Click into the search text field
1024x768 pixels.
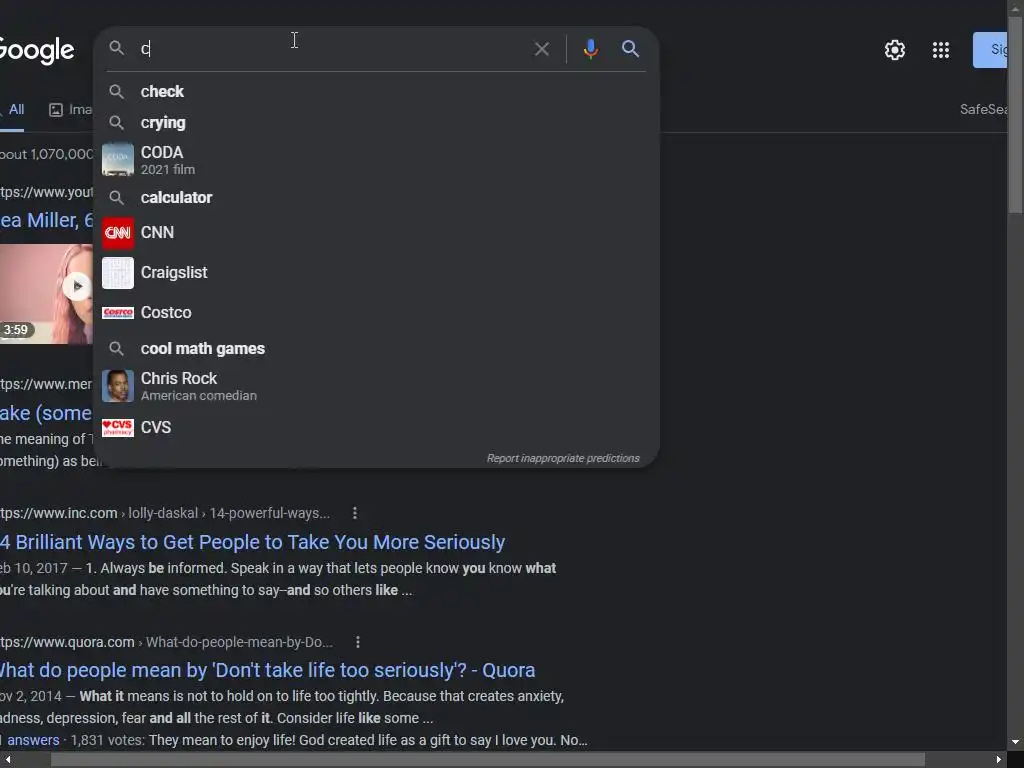(333, 49)
